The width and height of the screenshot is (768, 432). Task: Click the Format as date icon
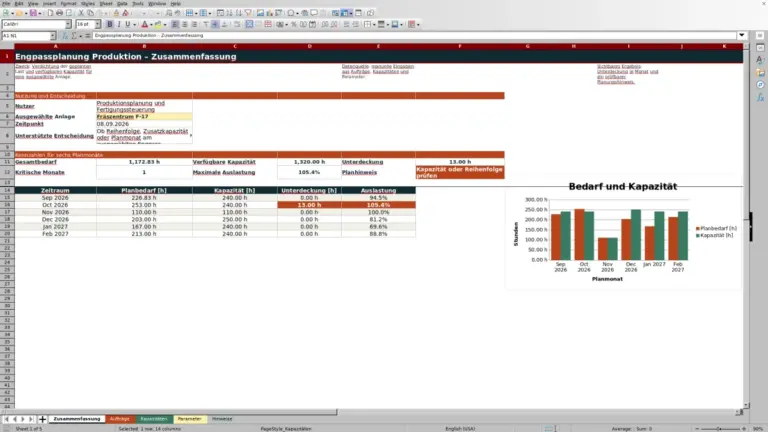tap(312, 24)
